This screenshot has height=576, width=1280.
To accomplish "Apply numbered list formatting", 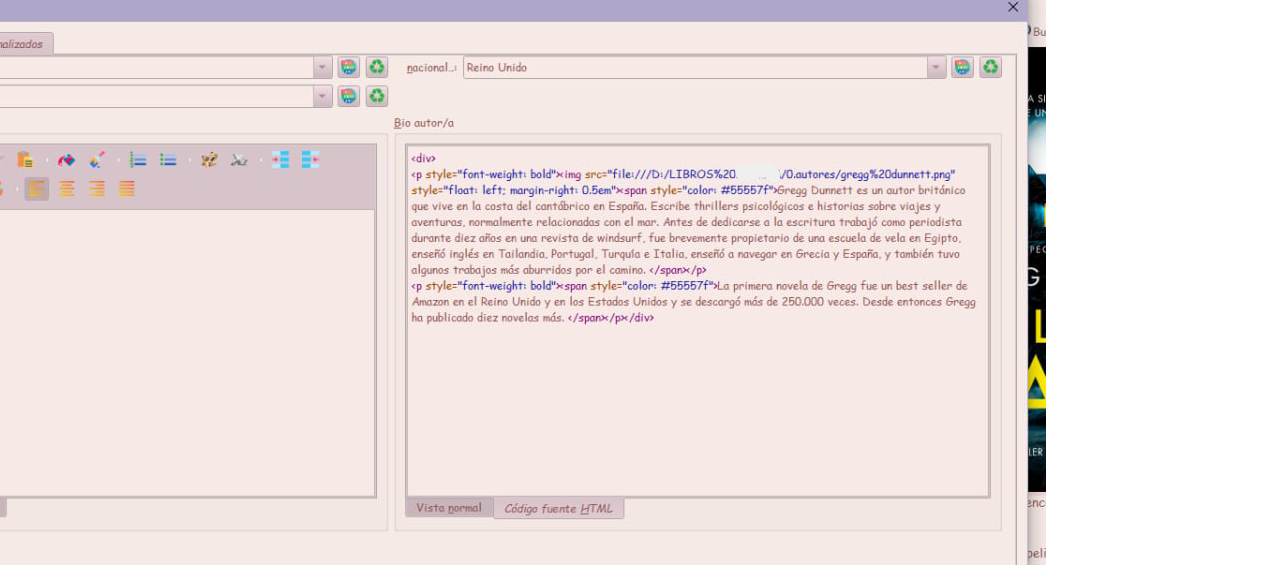I will [138, 160].
